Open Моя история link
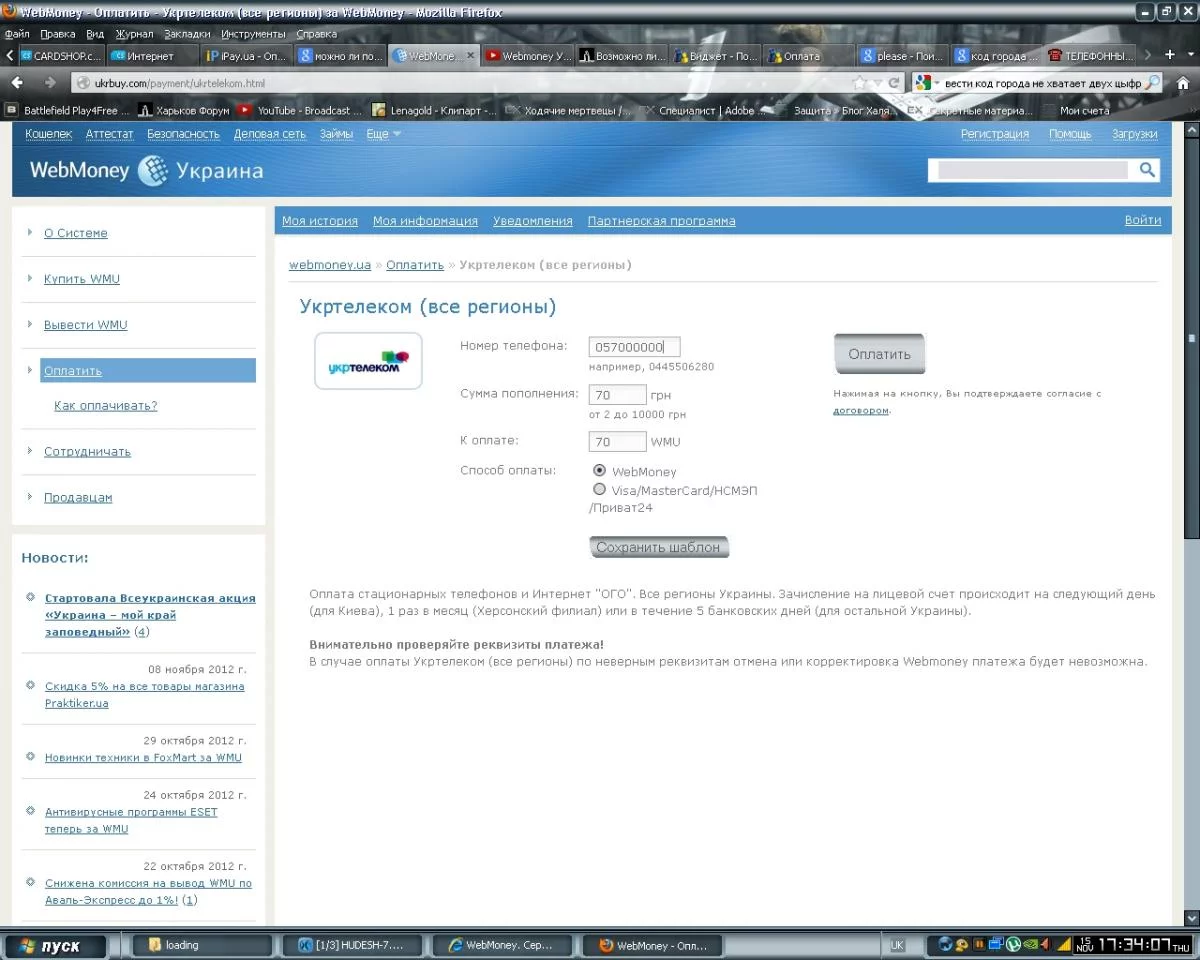 click(319, 221)
